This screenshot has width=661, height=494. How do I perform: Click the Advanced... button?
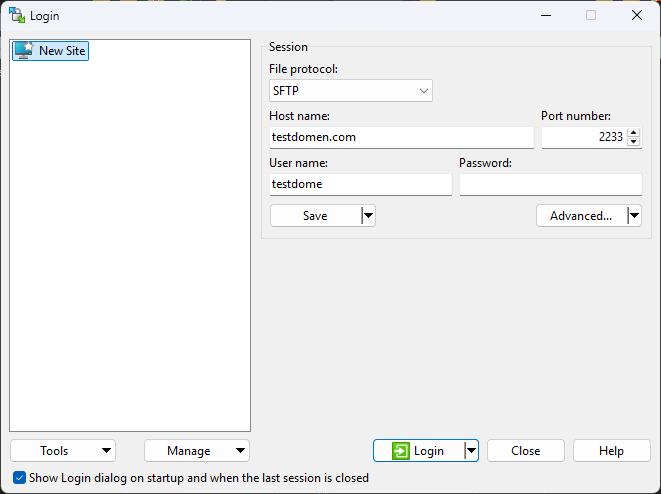click(x=581, y=216)
